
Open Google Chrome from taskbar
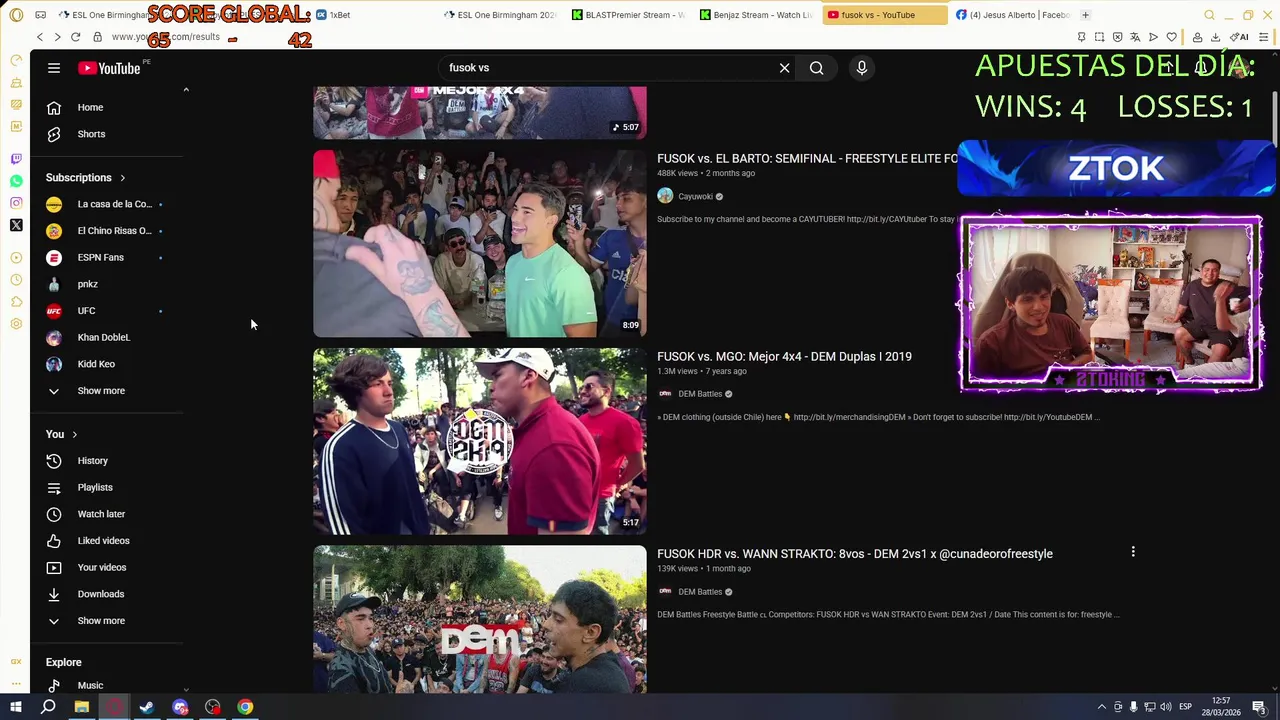pos(245,707)
